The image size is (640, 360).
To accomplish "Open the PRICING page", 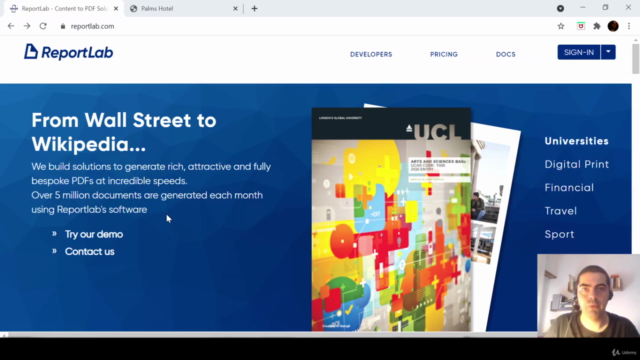I will 444,54.
